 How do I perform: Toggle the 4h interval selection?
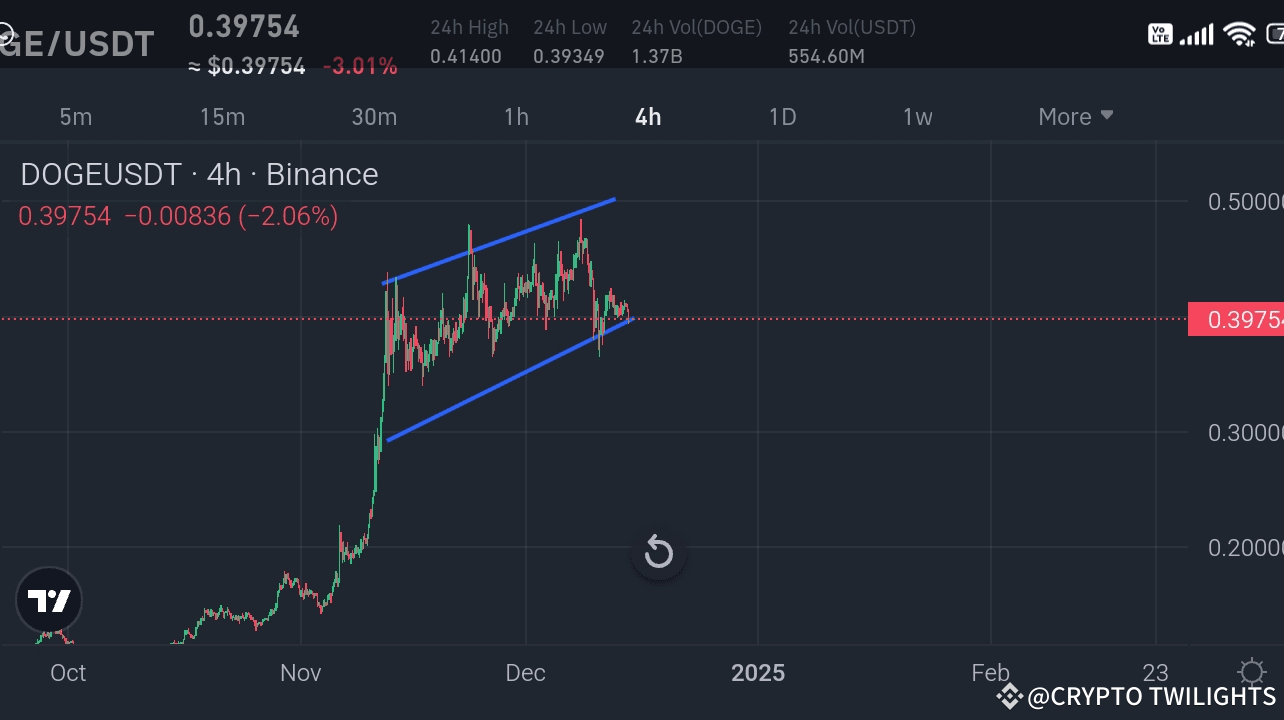(647, 116)
